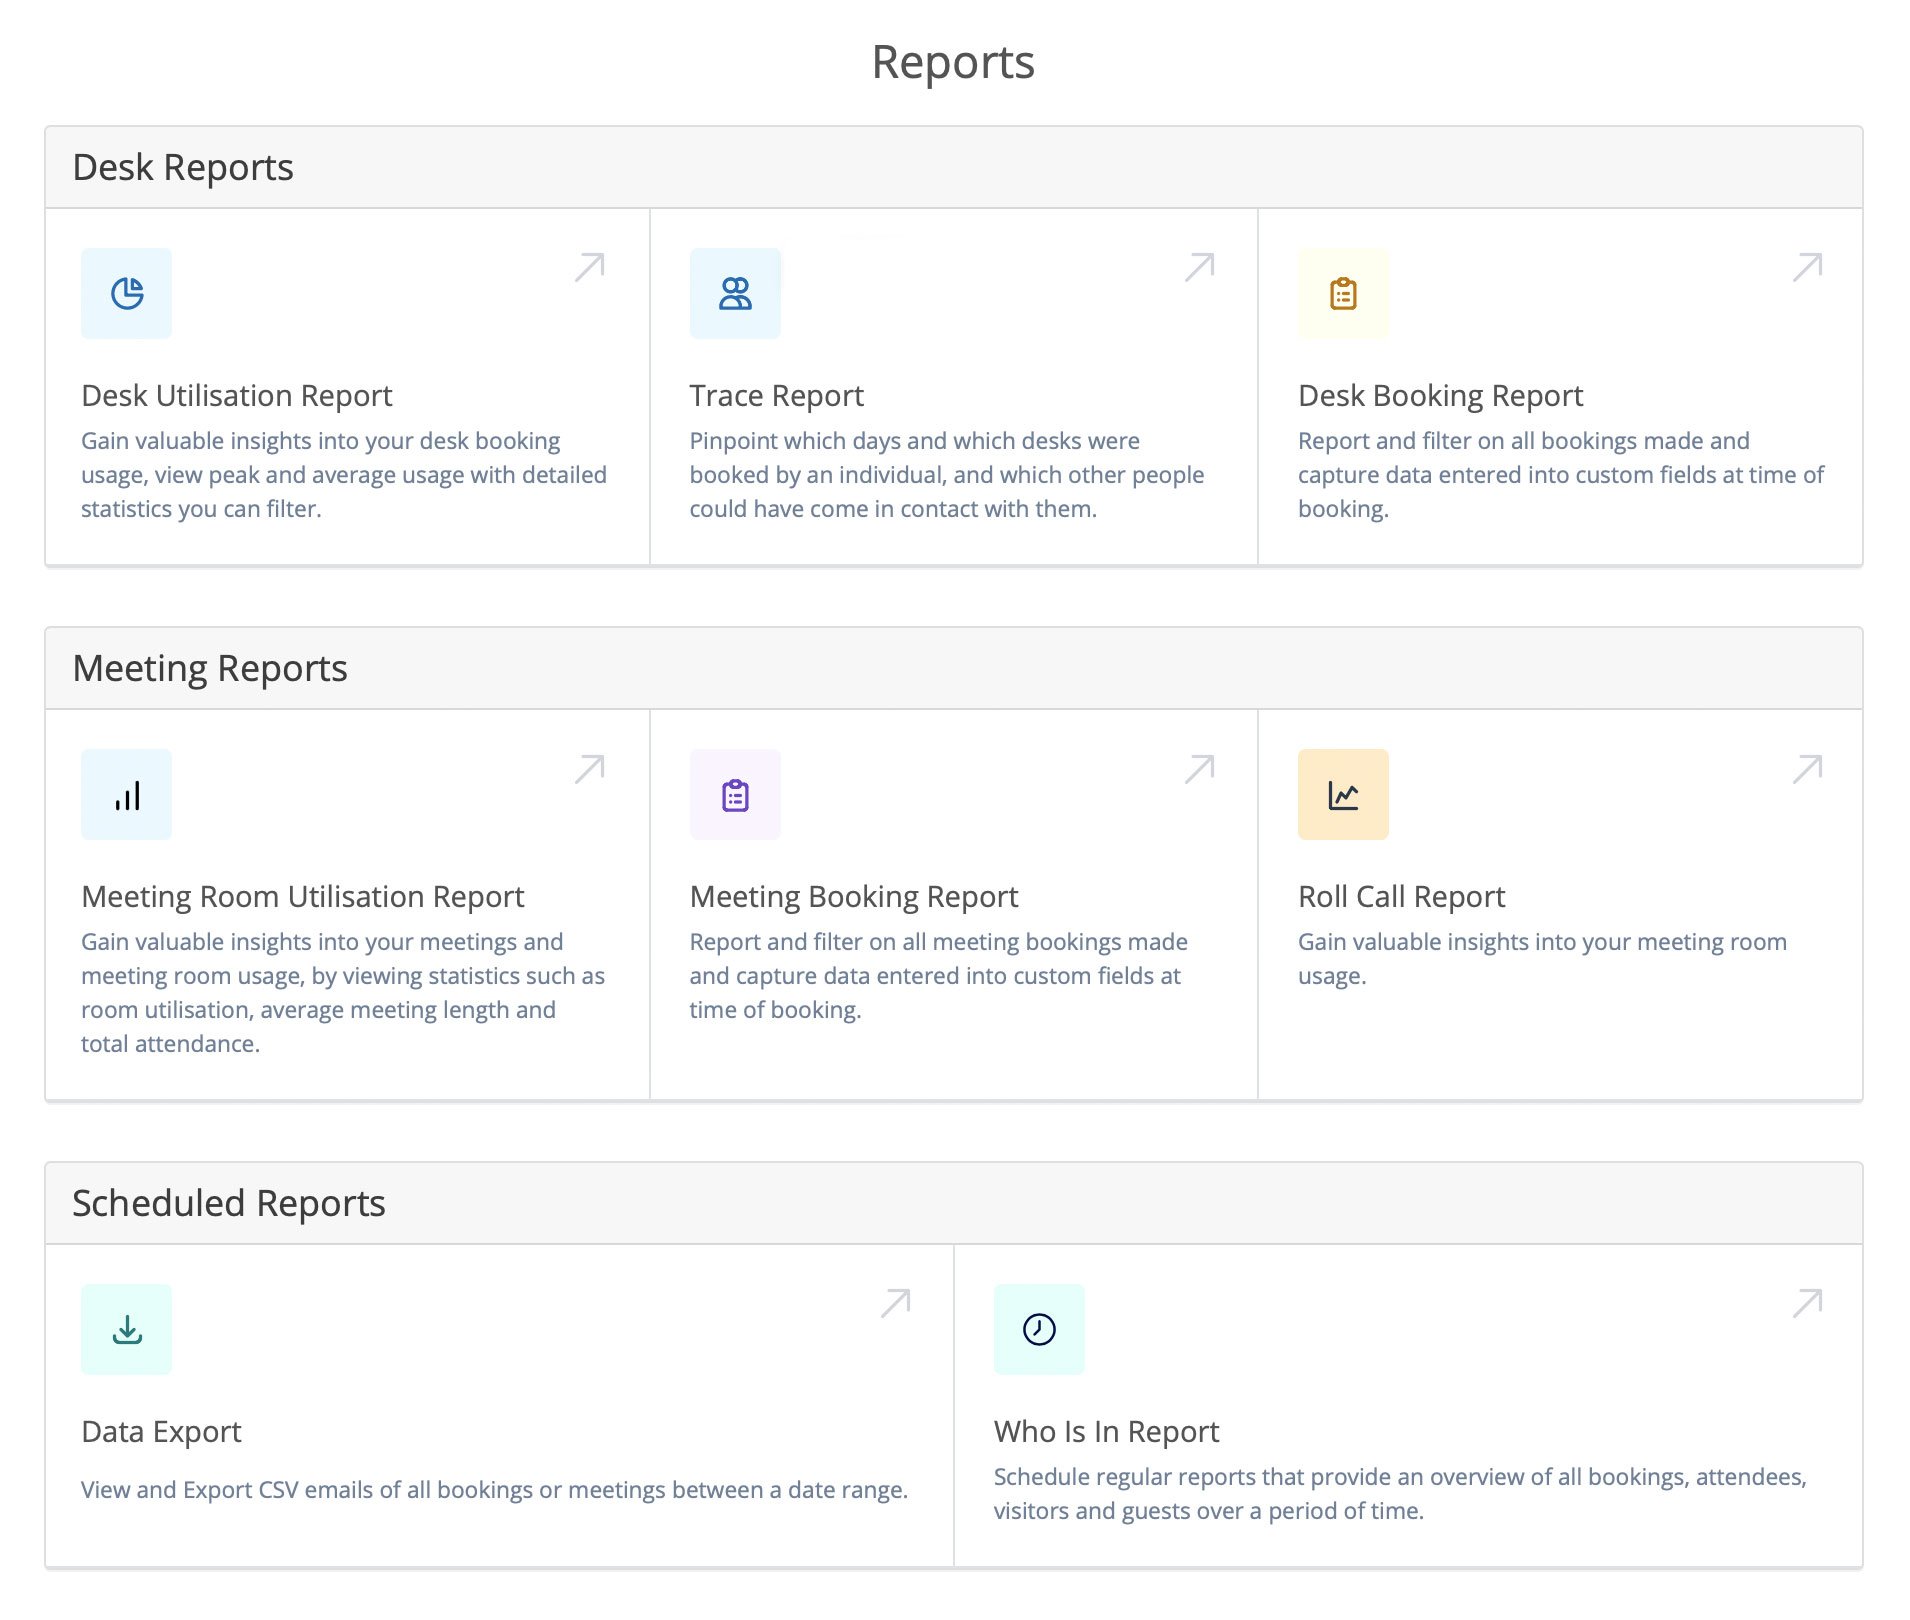1910x1620 pixels.
Task: Open Who Is In Report via its corner arrow
Action: pyautogui.click(x=1806, y=1300)
